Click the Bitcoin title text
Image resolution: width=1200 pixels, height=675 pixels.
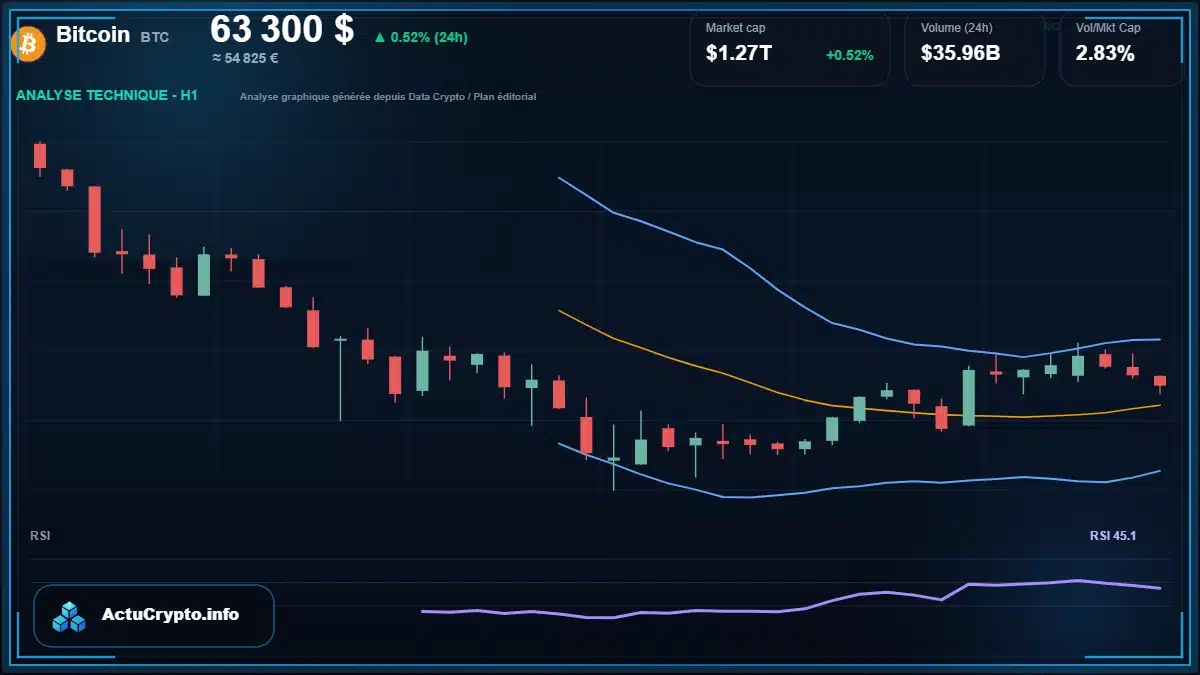coord(93,34)
